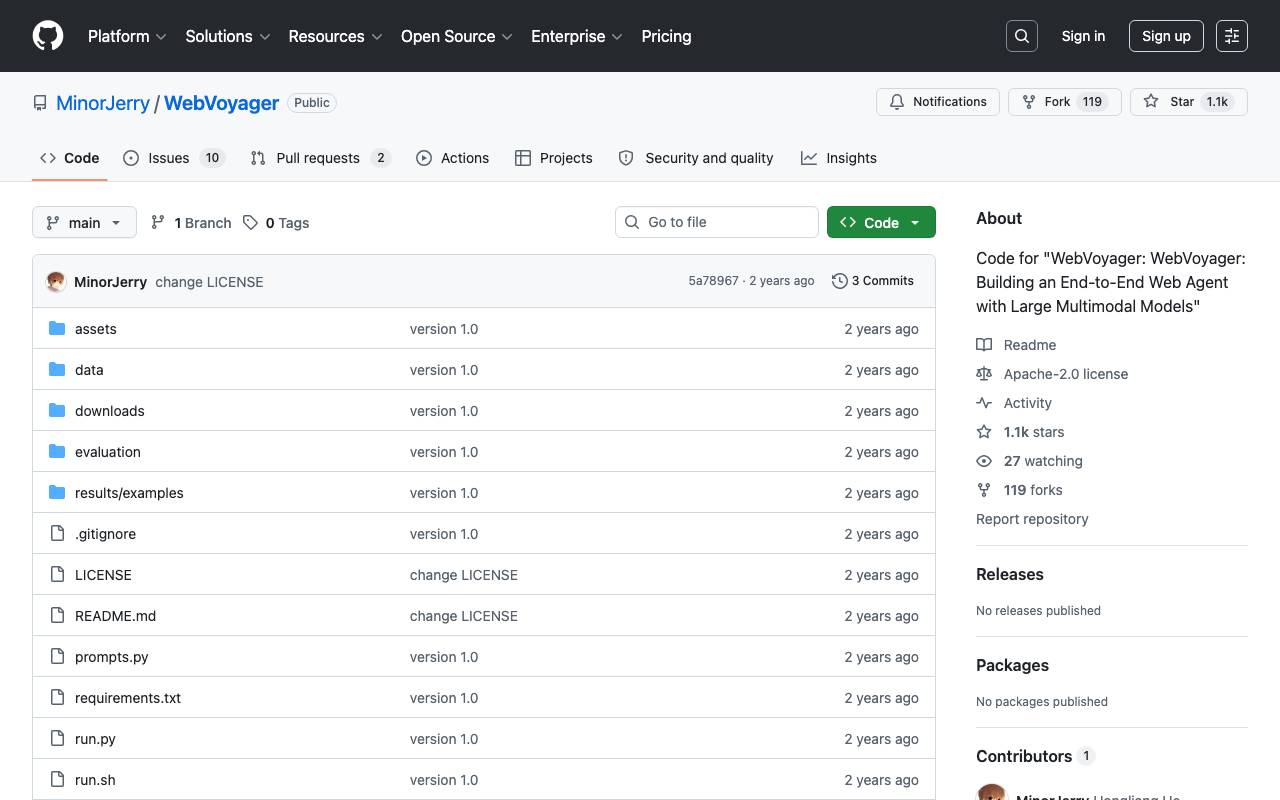Screen dimensions: 1280x800
Task: Open the Security and quality tab
Action: click(696, 158)
